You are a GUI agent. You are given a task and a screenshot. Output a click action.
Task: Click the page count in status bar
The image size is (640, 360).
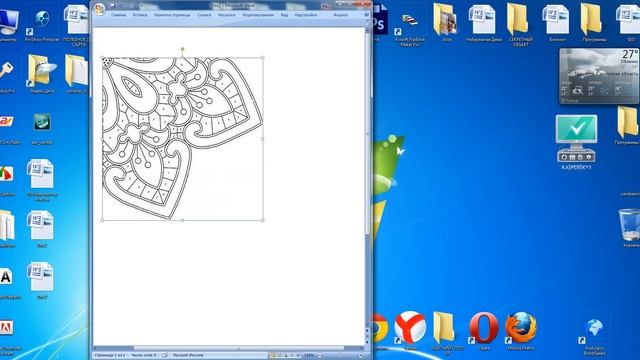[x=110, y=355]
